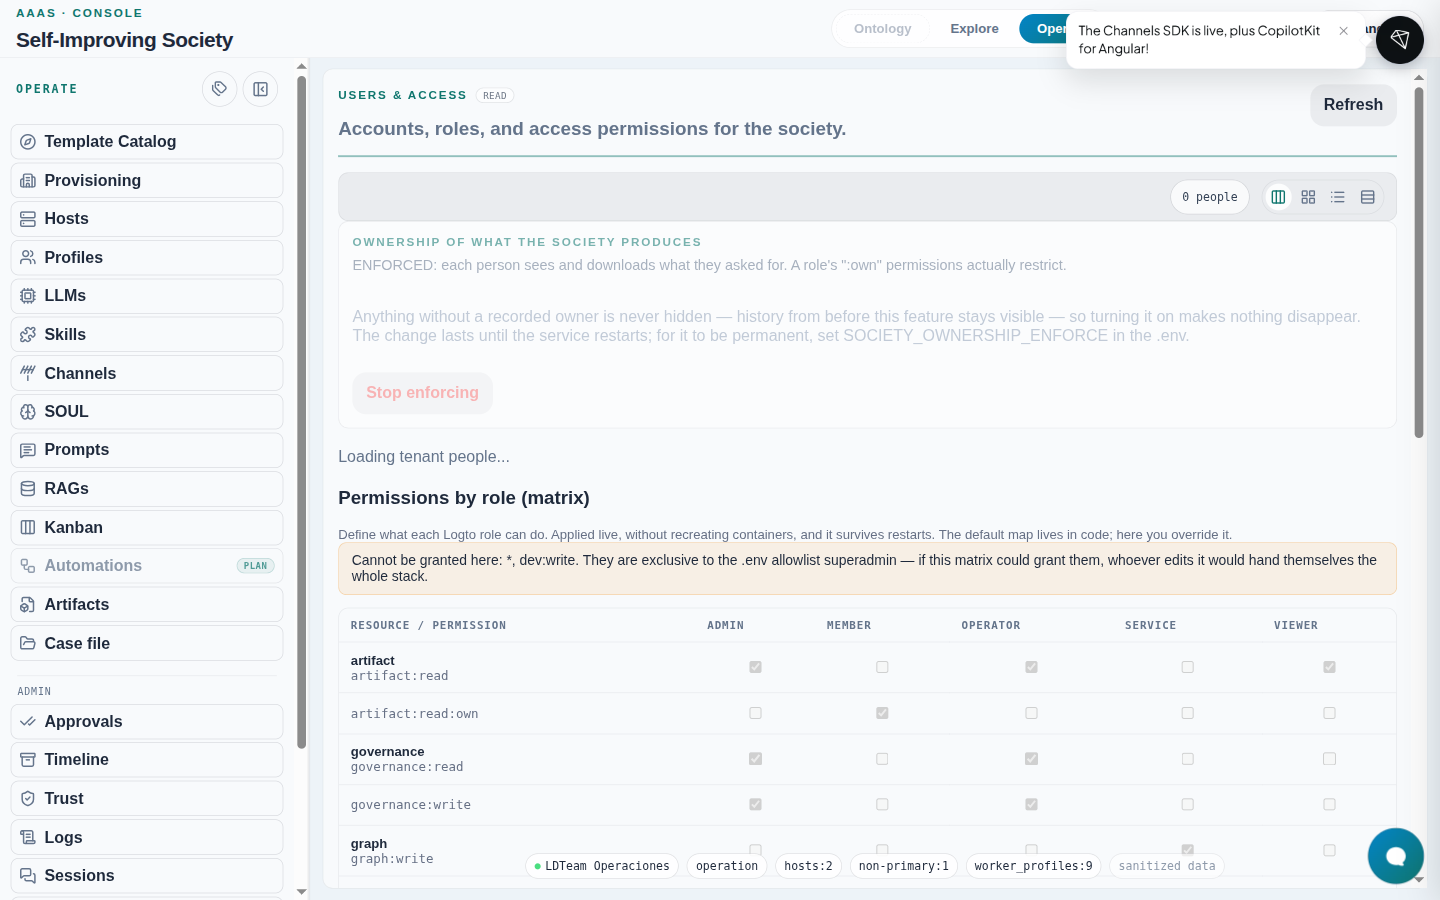Open the LLMs section
1440x900 pixels.
147,296
